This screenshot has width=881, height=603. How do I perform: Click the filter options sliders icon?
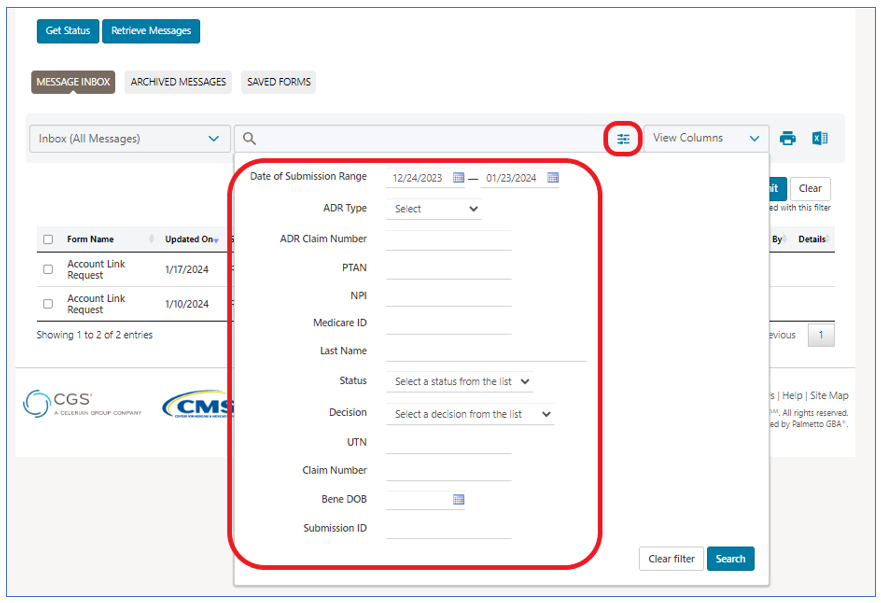[x=623, y=139]
